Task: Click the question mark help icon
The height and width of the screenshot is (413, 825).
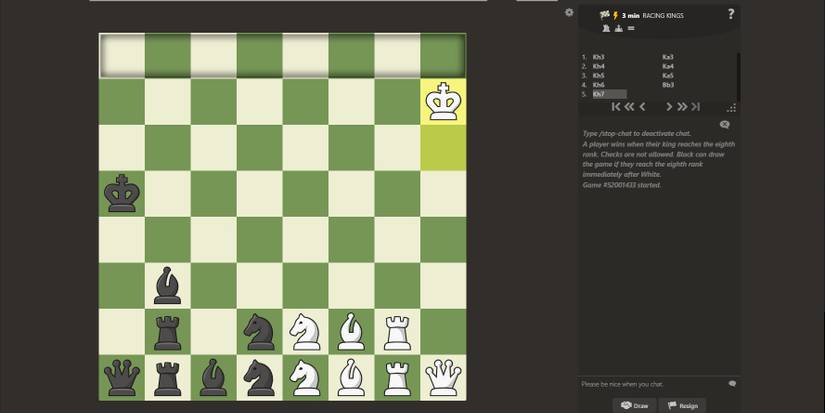Action: click(730, 14)
